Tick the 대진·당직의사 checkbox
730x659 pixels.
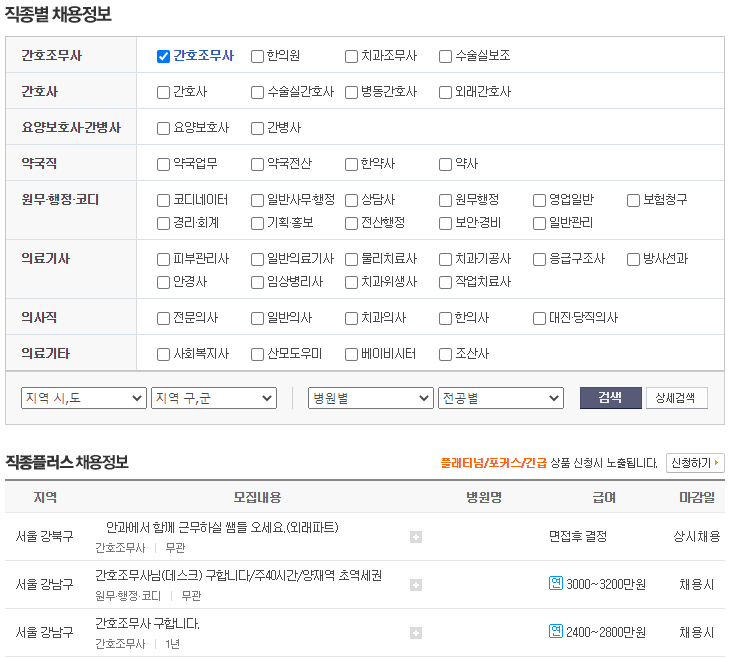pos(540,319)
